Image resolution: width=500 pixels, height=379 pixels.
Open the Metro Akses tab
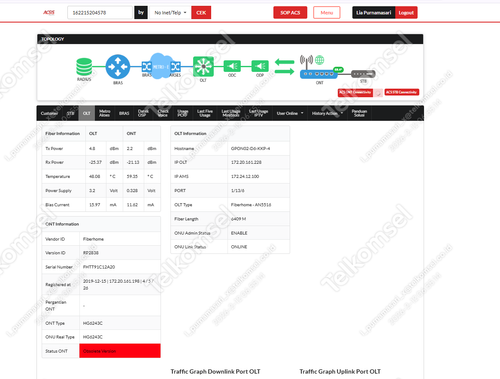(105, 113)
